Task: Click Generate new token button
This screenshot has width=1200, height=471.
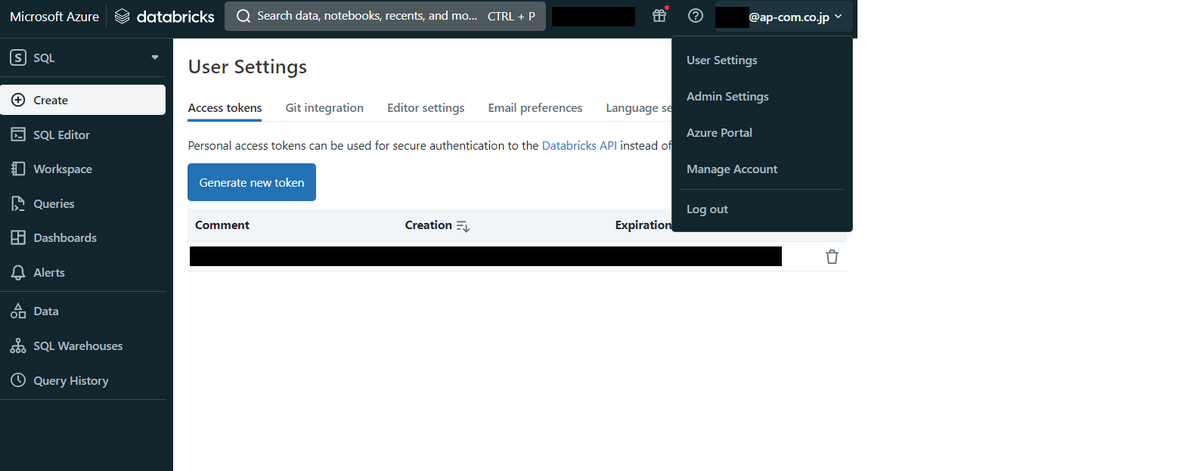Action: click(x=252, y=182)
